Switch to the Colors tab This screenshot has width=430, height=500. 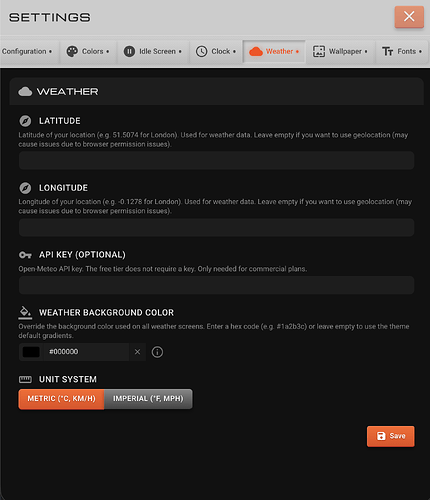coord(88,51)
